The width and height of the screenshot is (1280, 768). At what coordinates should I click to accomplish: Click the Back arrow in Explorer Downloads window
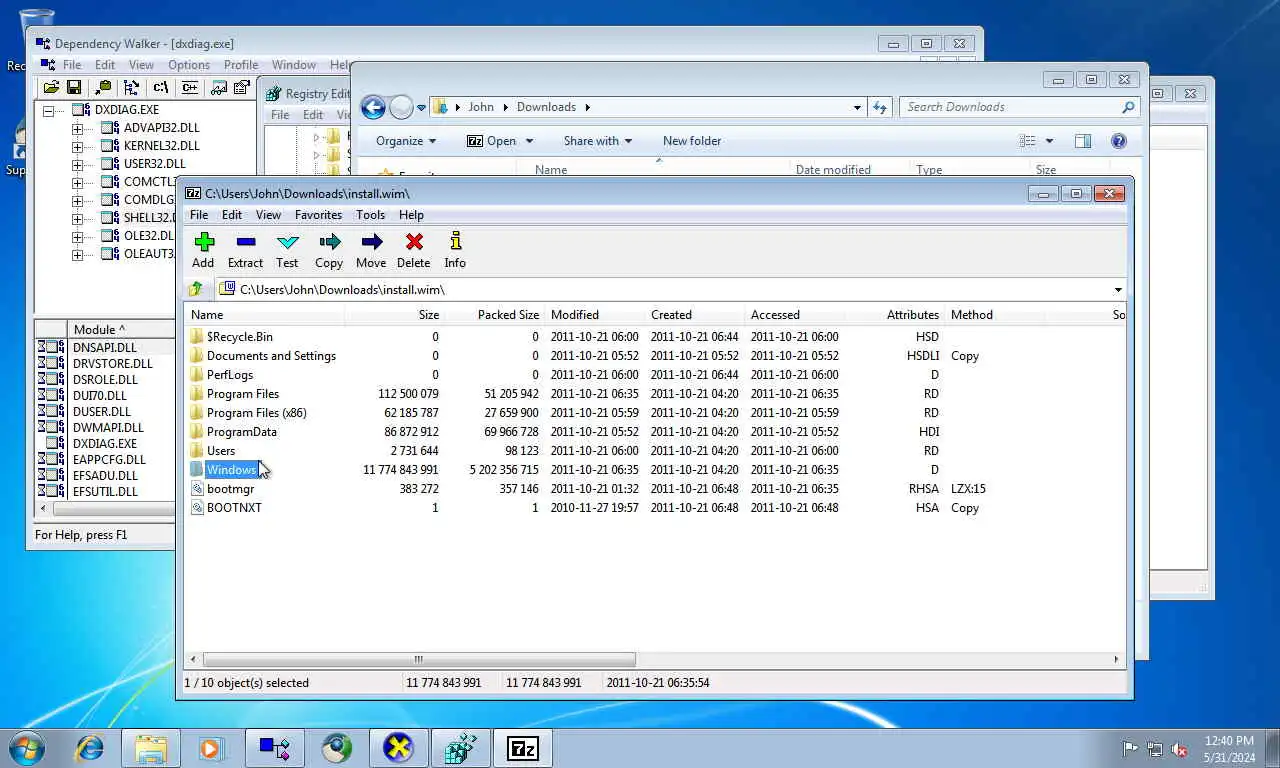pos(373,107)
